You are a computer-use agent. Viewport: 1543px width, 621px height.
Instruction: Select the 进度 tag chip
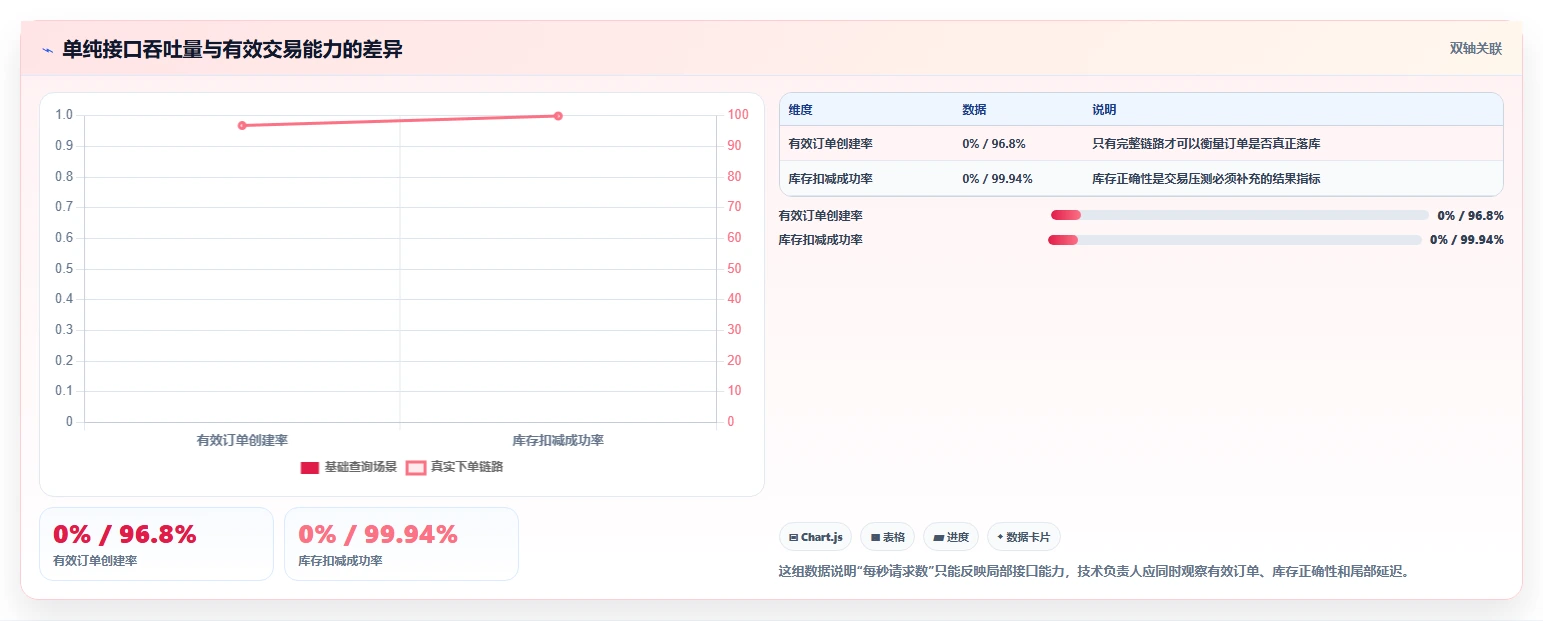(951, 537)
